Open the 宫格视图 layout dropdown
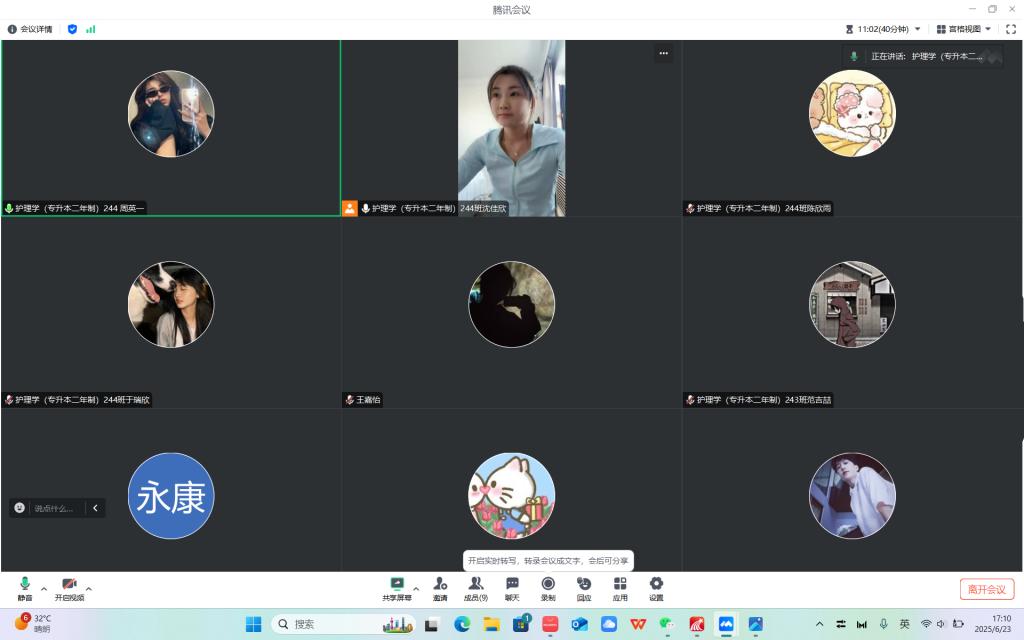The image size is (1024, 640). pos(964,29)
